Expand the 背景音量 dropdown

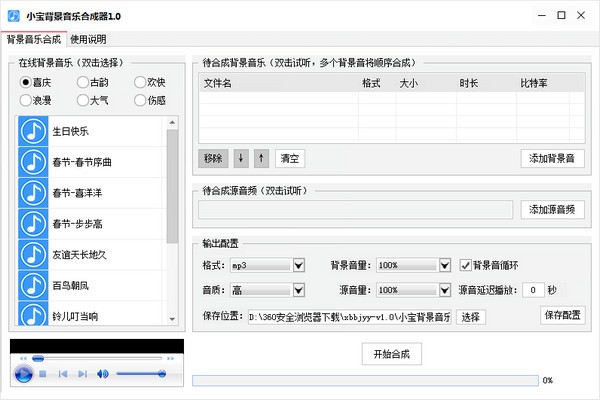pos(441,265)
